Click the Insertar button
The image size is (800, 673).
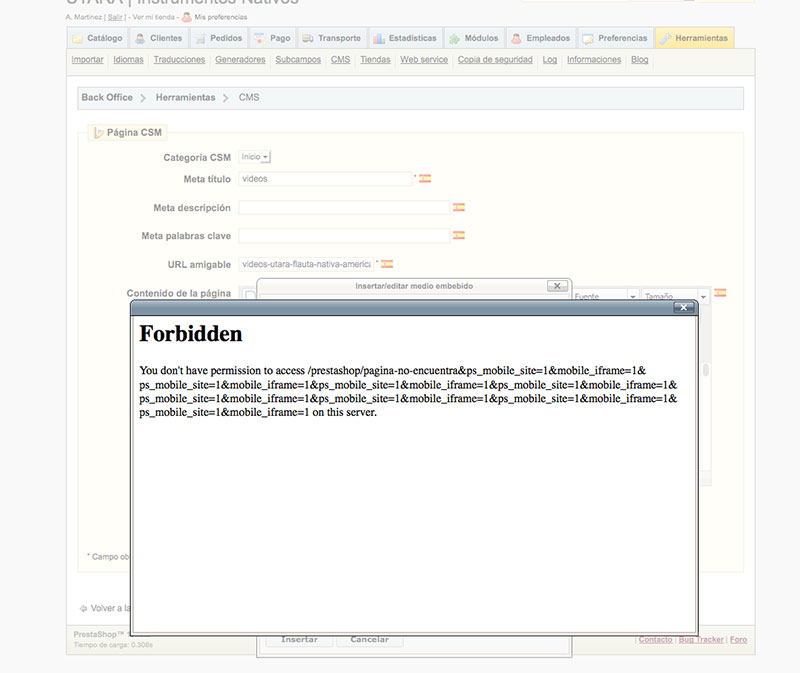(x=299, y=640)
